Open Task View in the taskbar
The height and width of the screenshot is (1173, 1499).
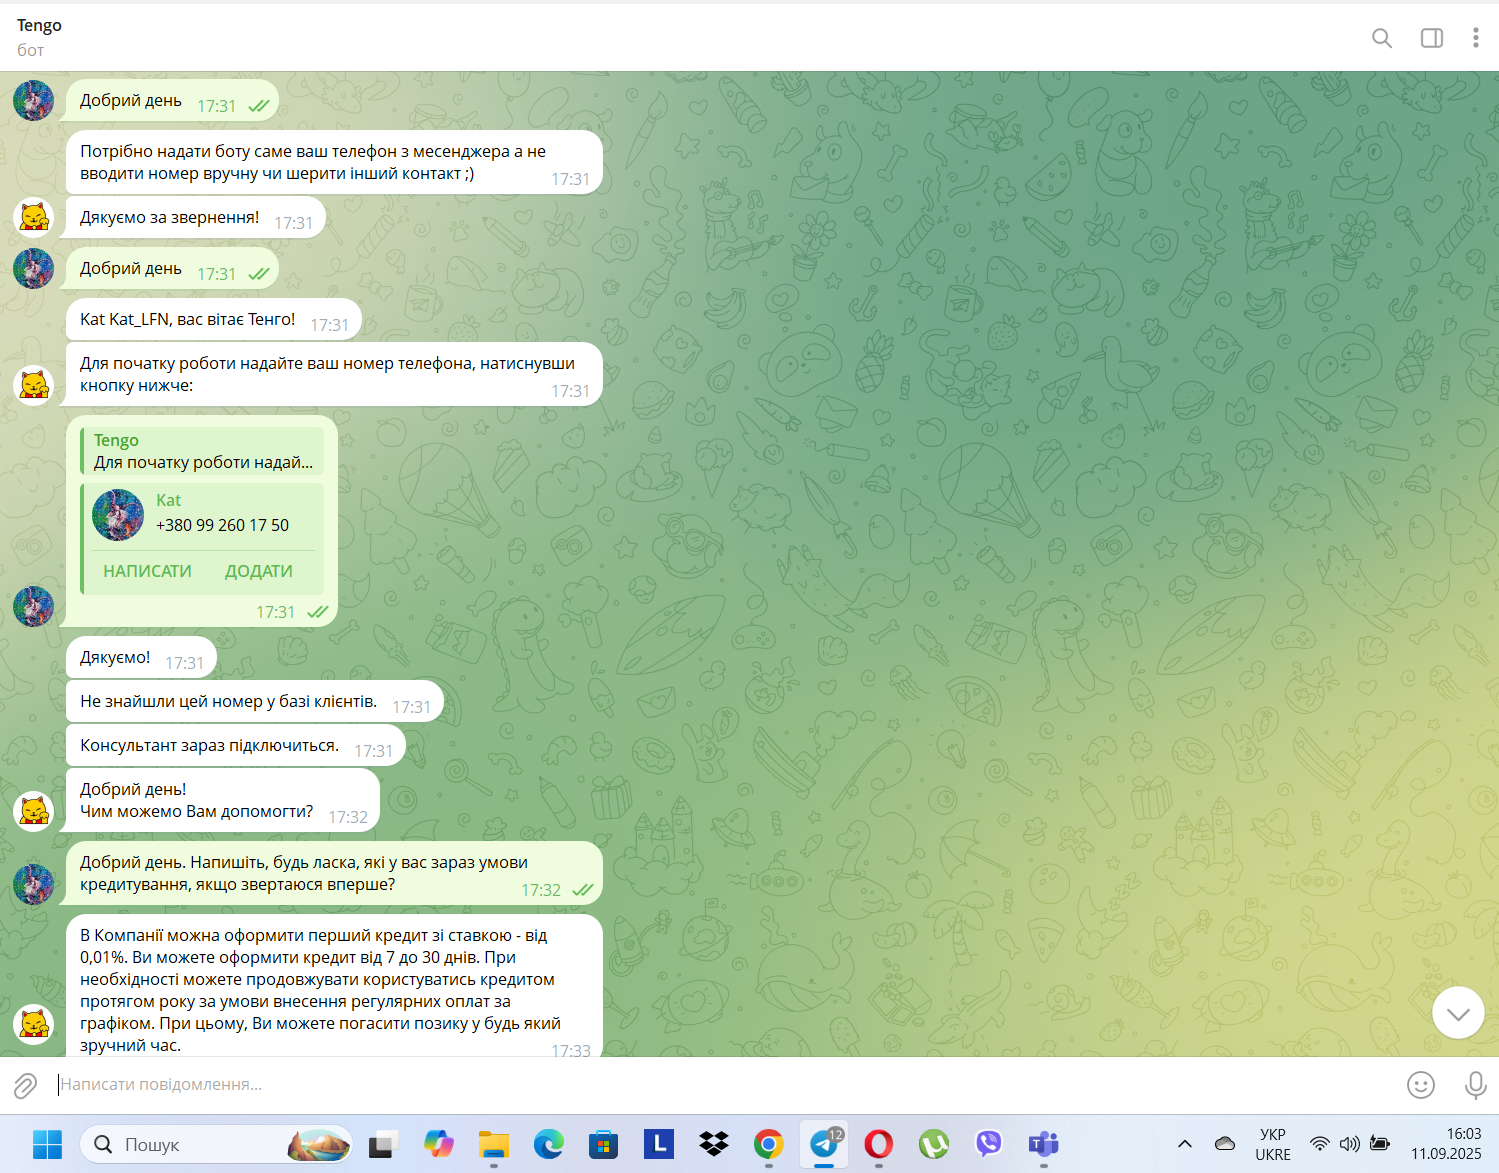pyautogui.click(x=383, y=1144)
